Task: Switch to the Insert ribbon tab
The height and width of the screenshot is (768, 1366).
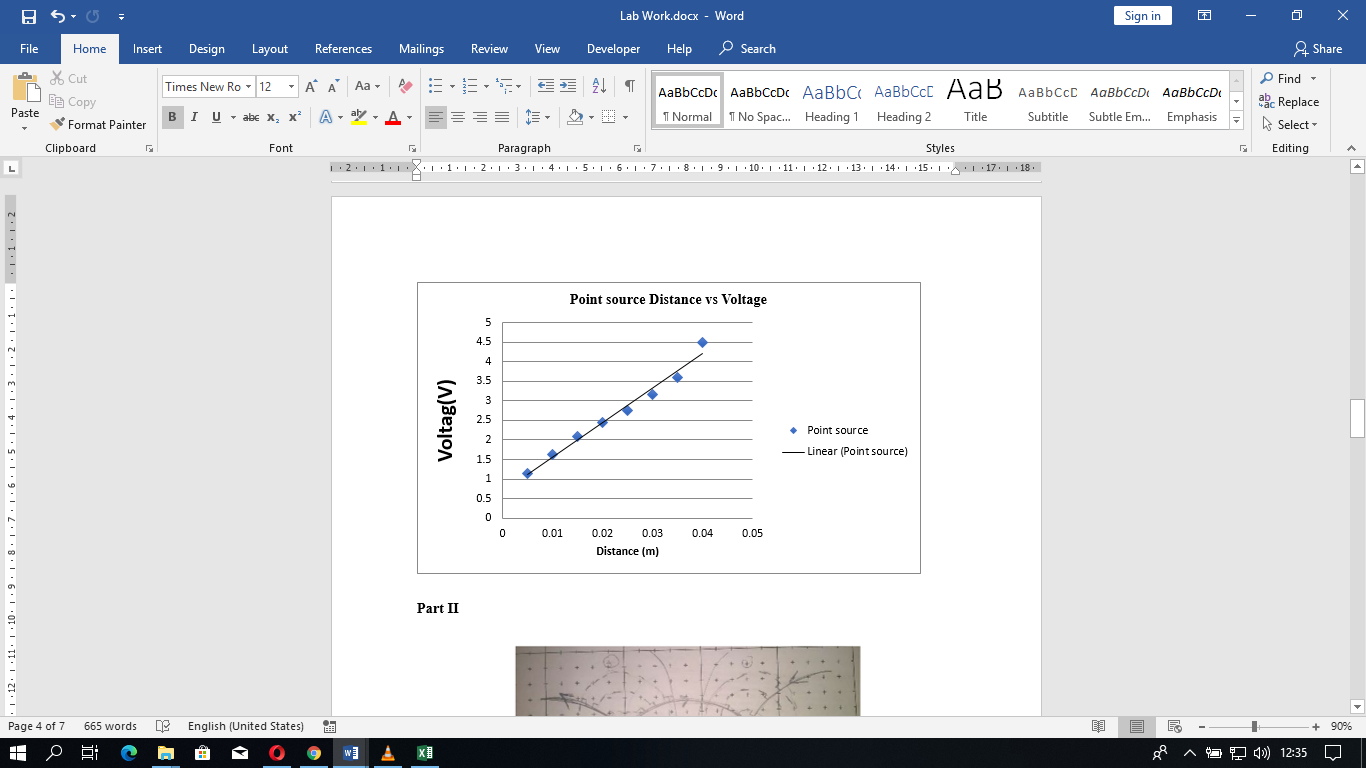Action: [x=147, y=48]
